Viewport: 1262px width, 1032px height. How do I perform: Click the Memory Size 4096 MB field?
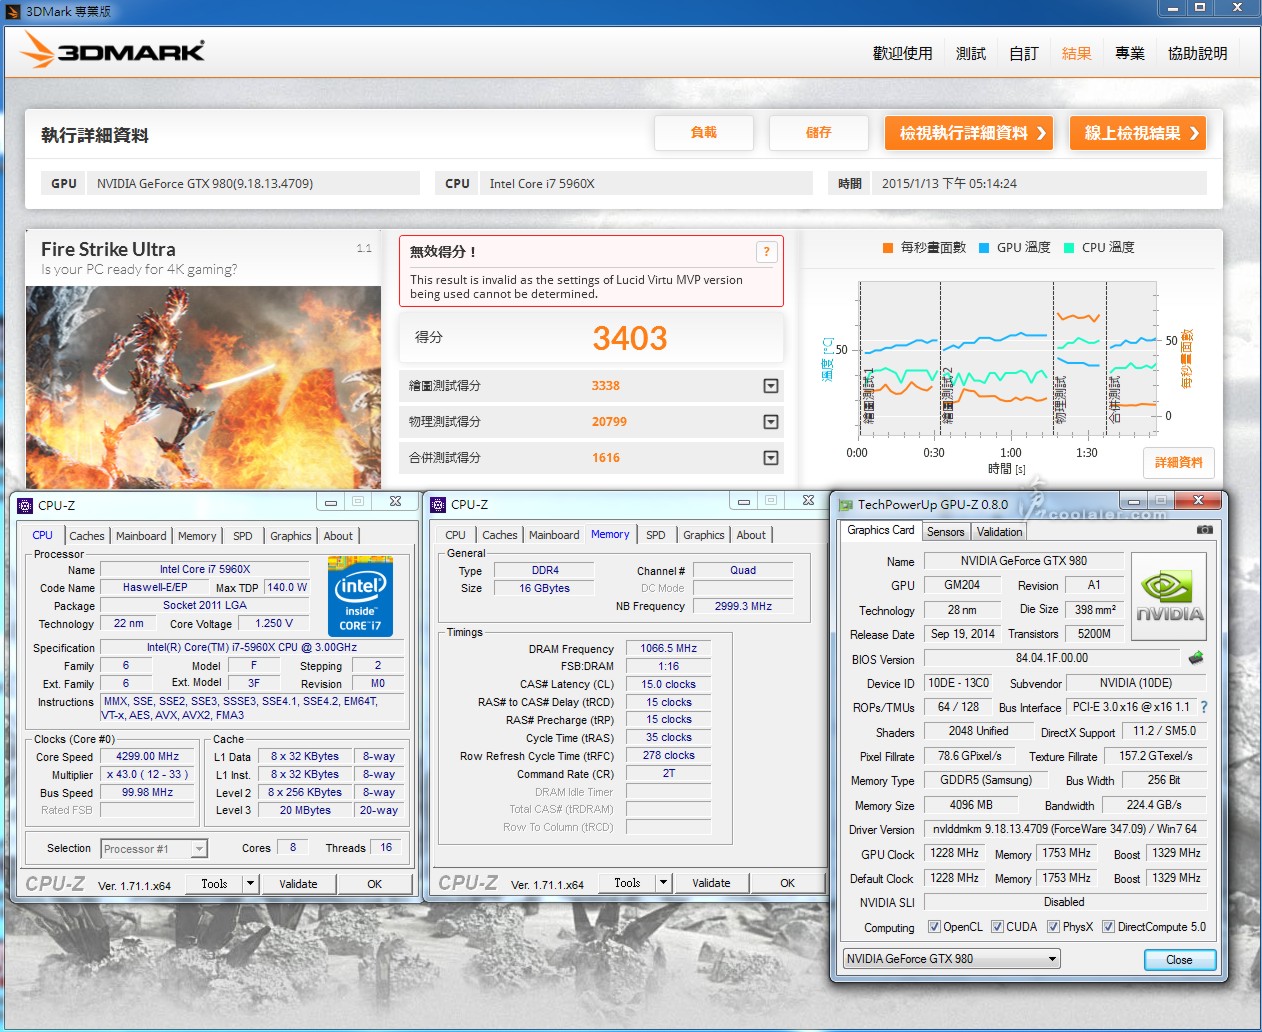click(971, 804)
